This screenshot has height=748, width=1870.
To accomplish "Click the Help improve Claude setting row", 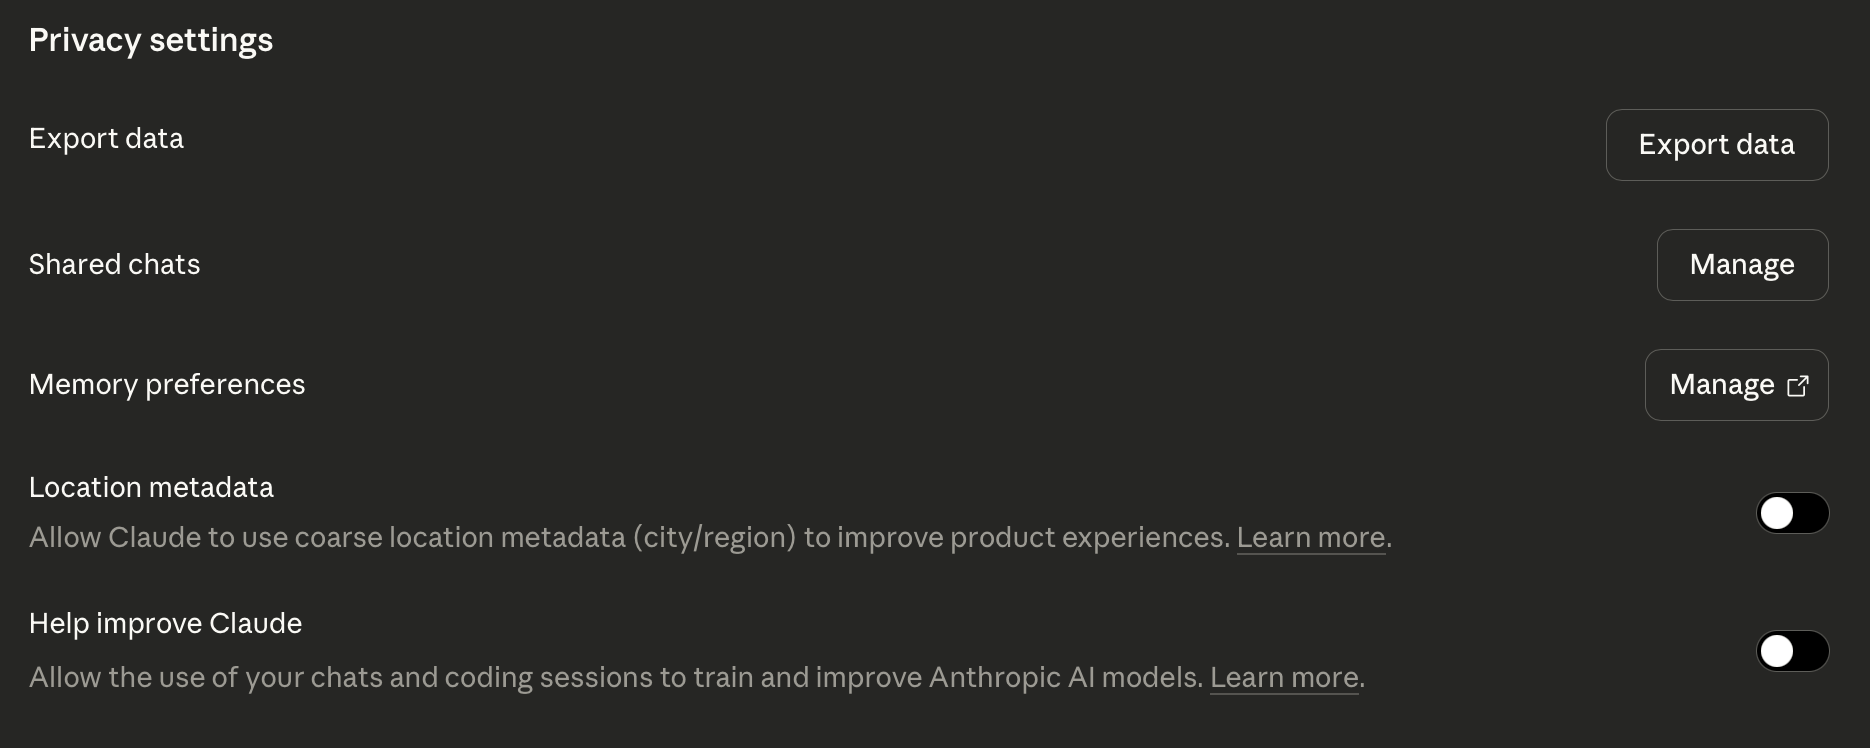I will [x=165, y=623].
